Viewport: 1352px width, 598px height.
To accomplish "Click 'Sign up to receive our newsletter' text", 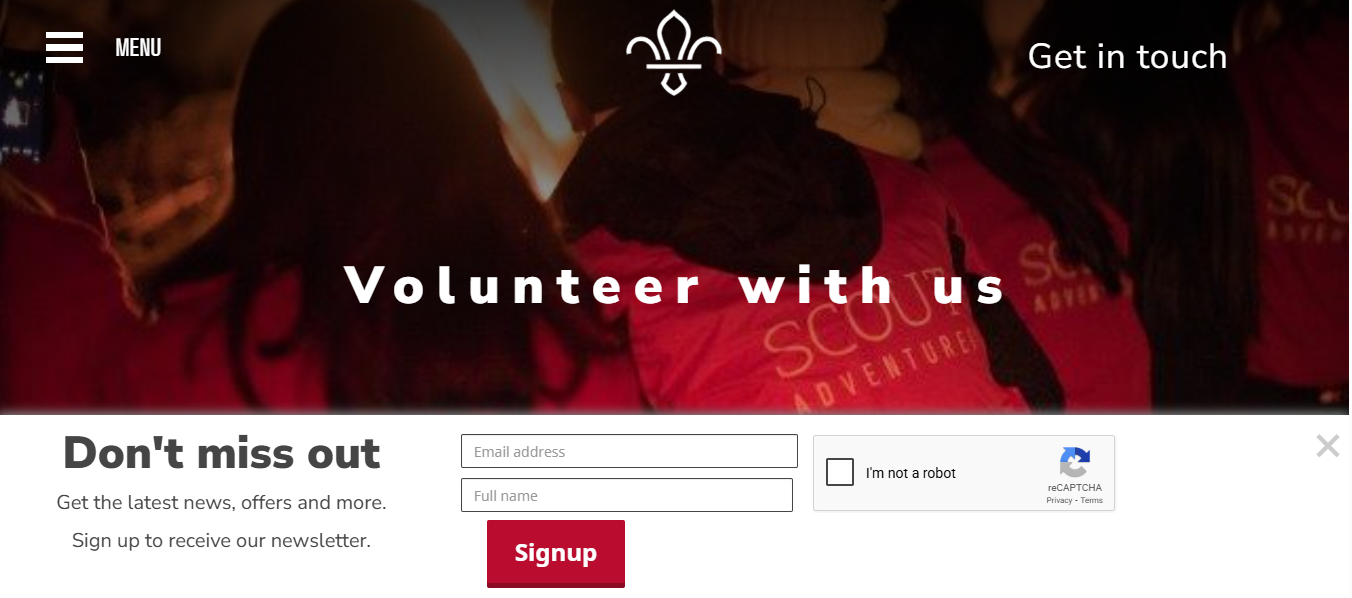I will click(x=221, y=540).
